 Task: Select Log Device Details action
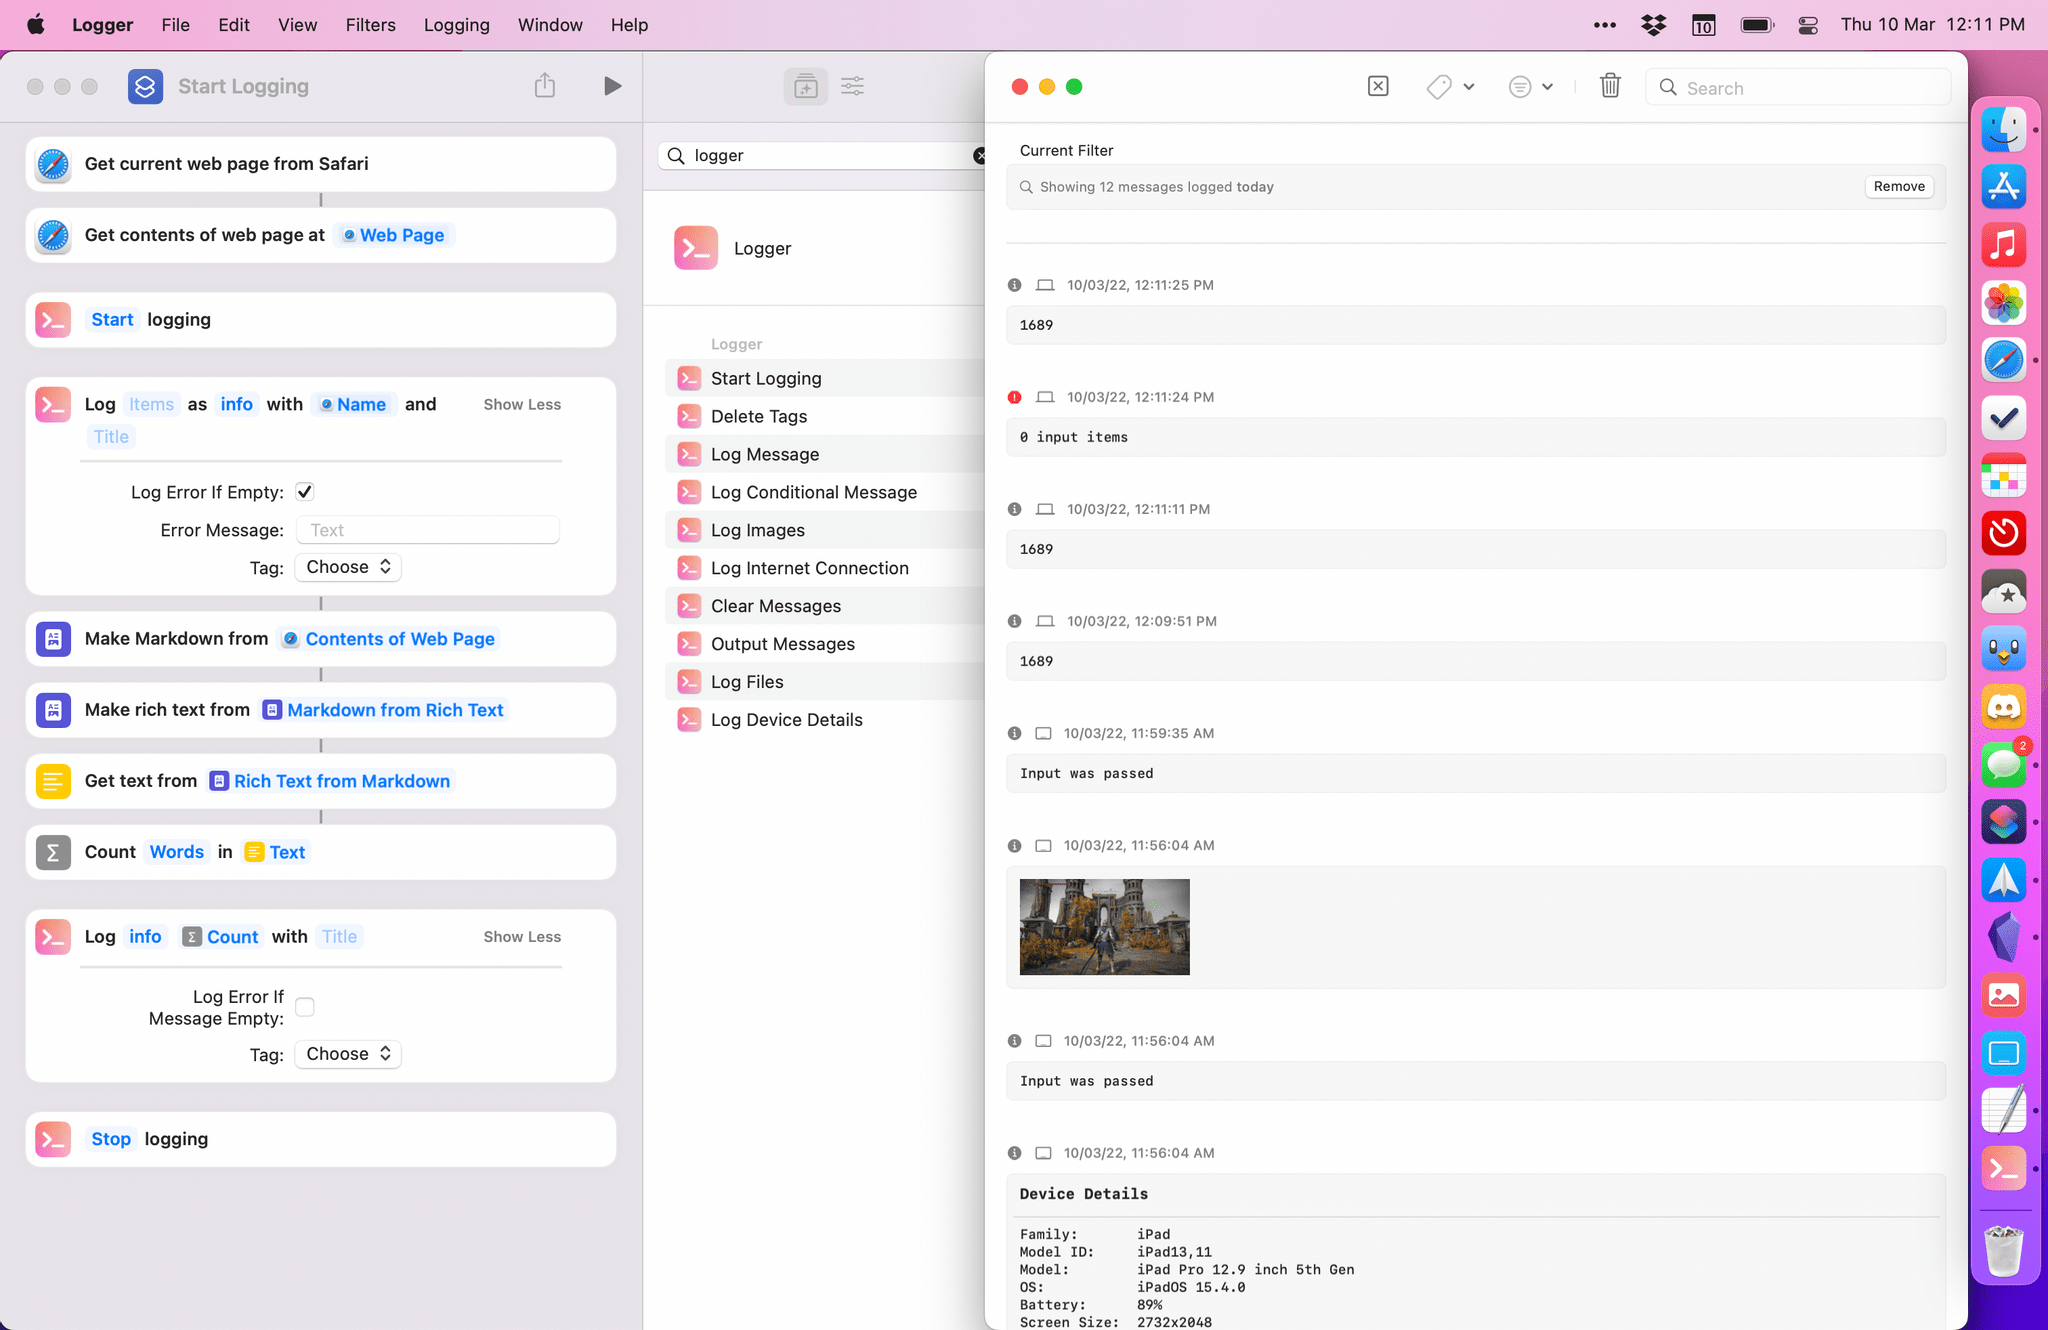click(x=826, y=720)
